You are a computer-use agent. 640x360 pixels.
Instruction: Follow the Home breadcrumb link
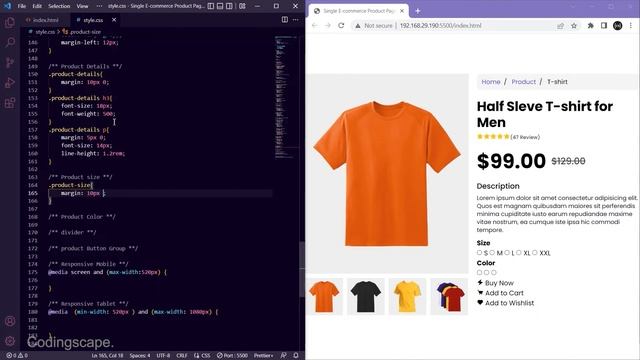coord(491,82)
